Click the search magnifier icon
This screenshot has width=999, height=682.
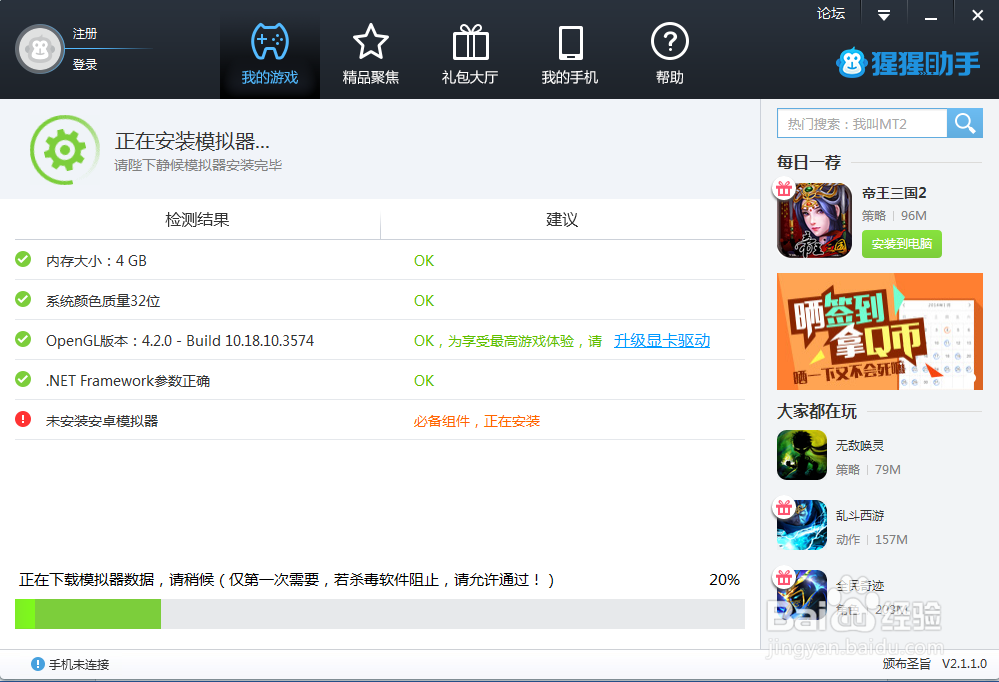[964, 123]
